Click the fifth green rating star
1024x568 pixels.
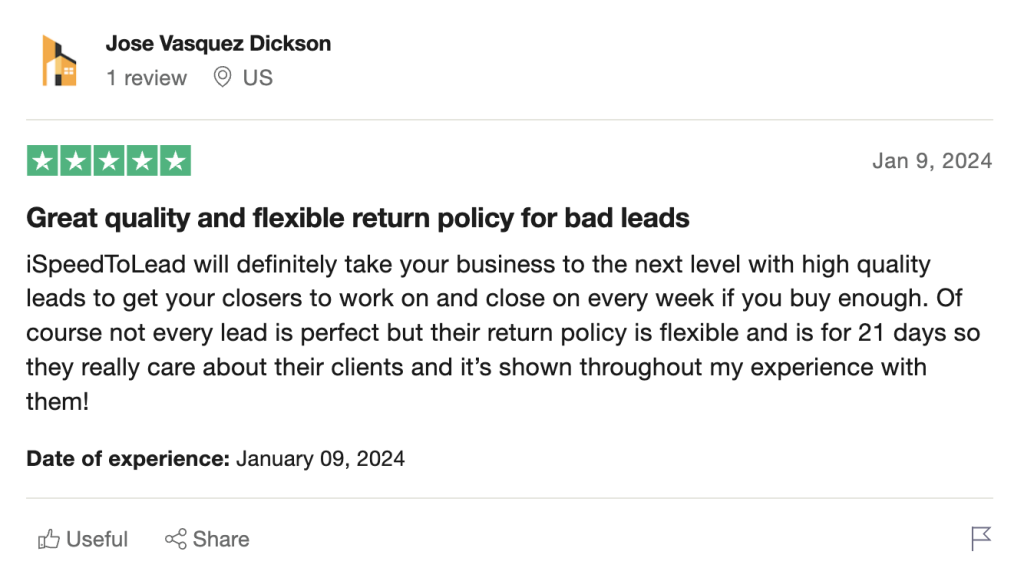pos(175,161)
